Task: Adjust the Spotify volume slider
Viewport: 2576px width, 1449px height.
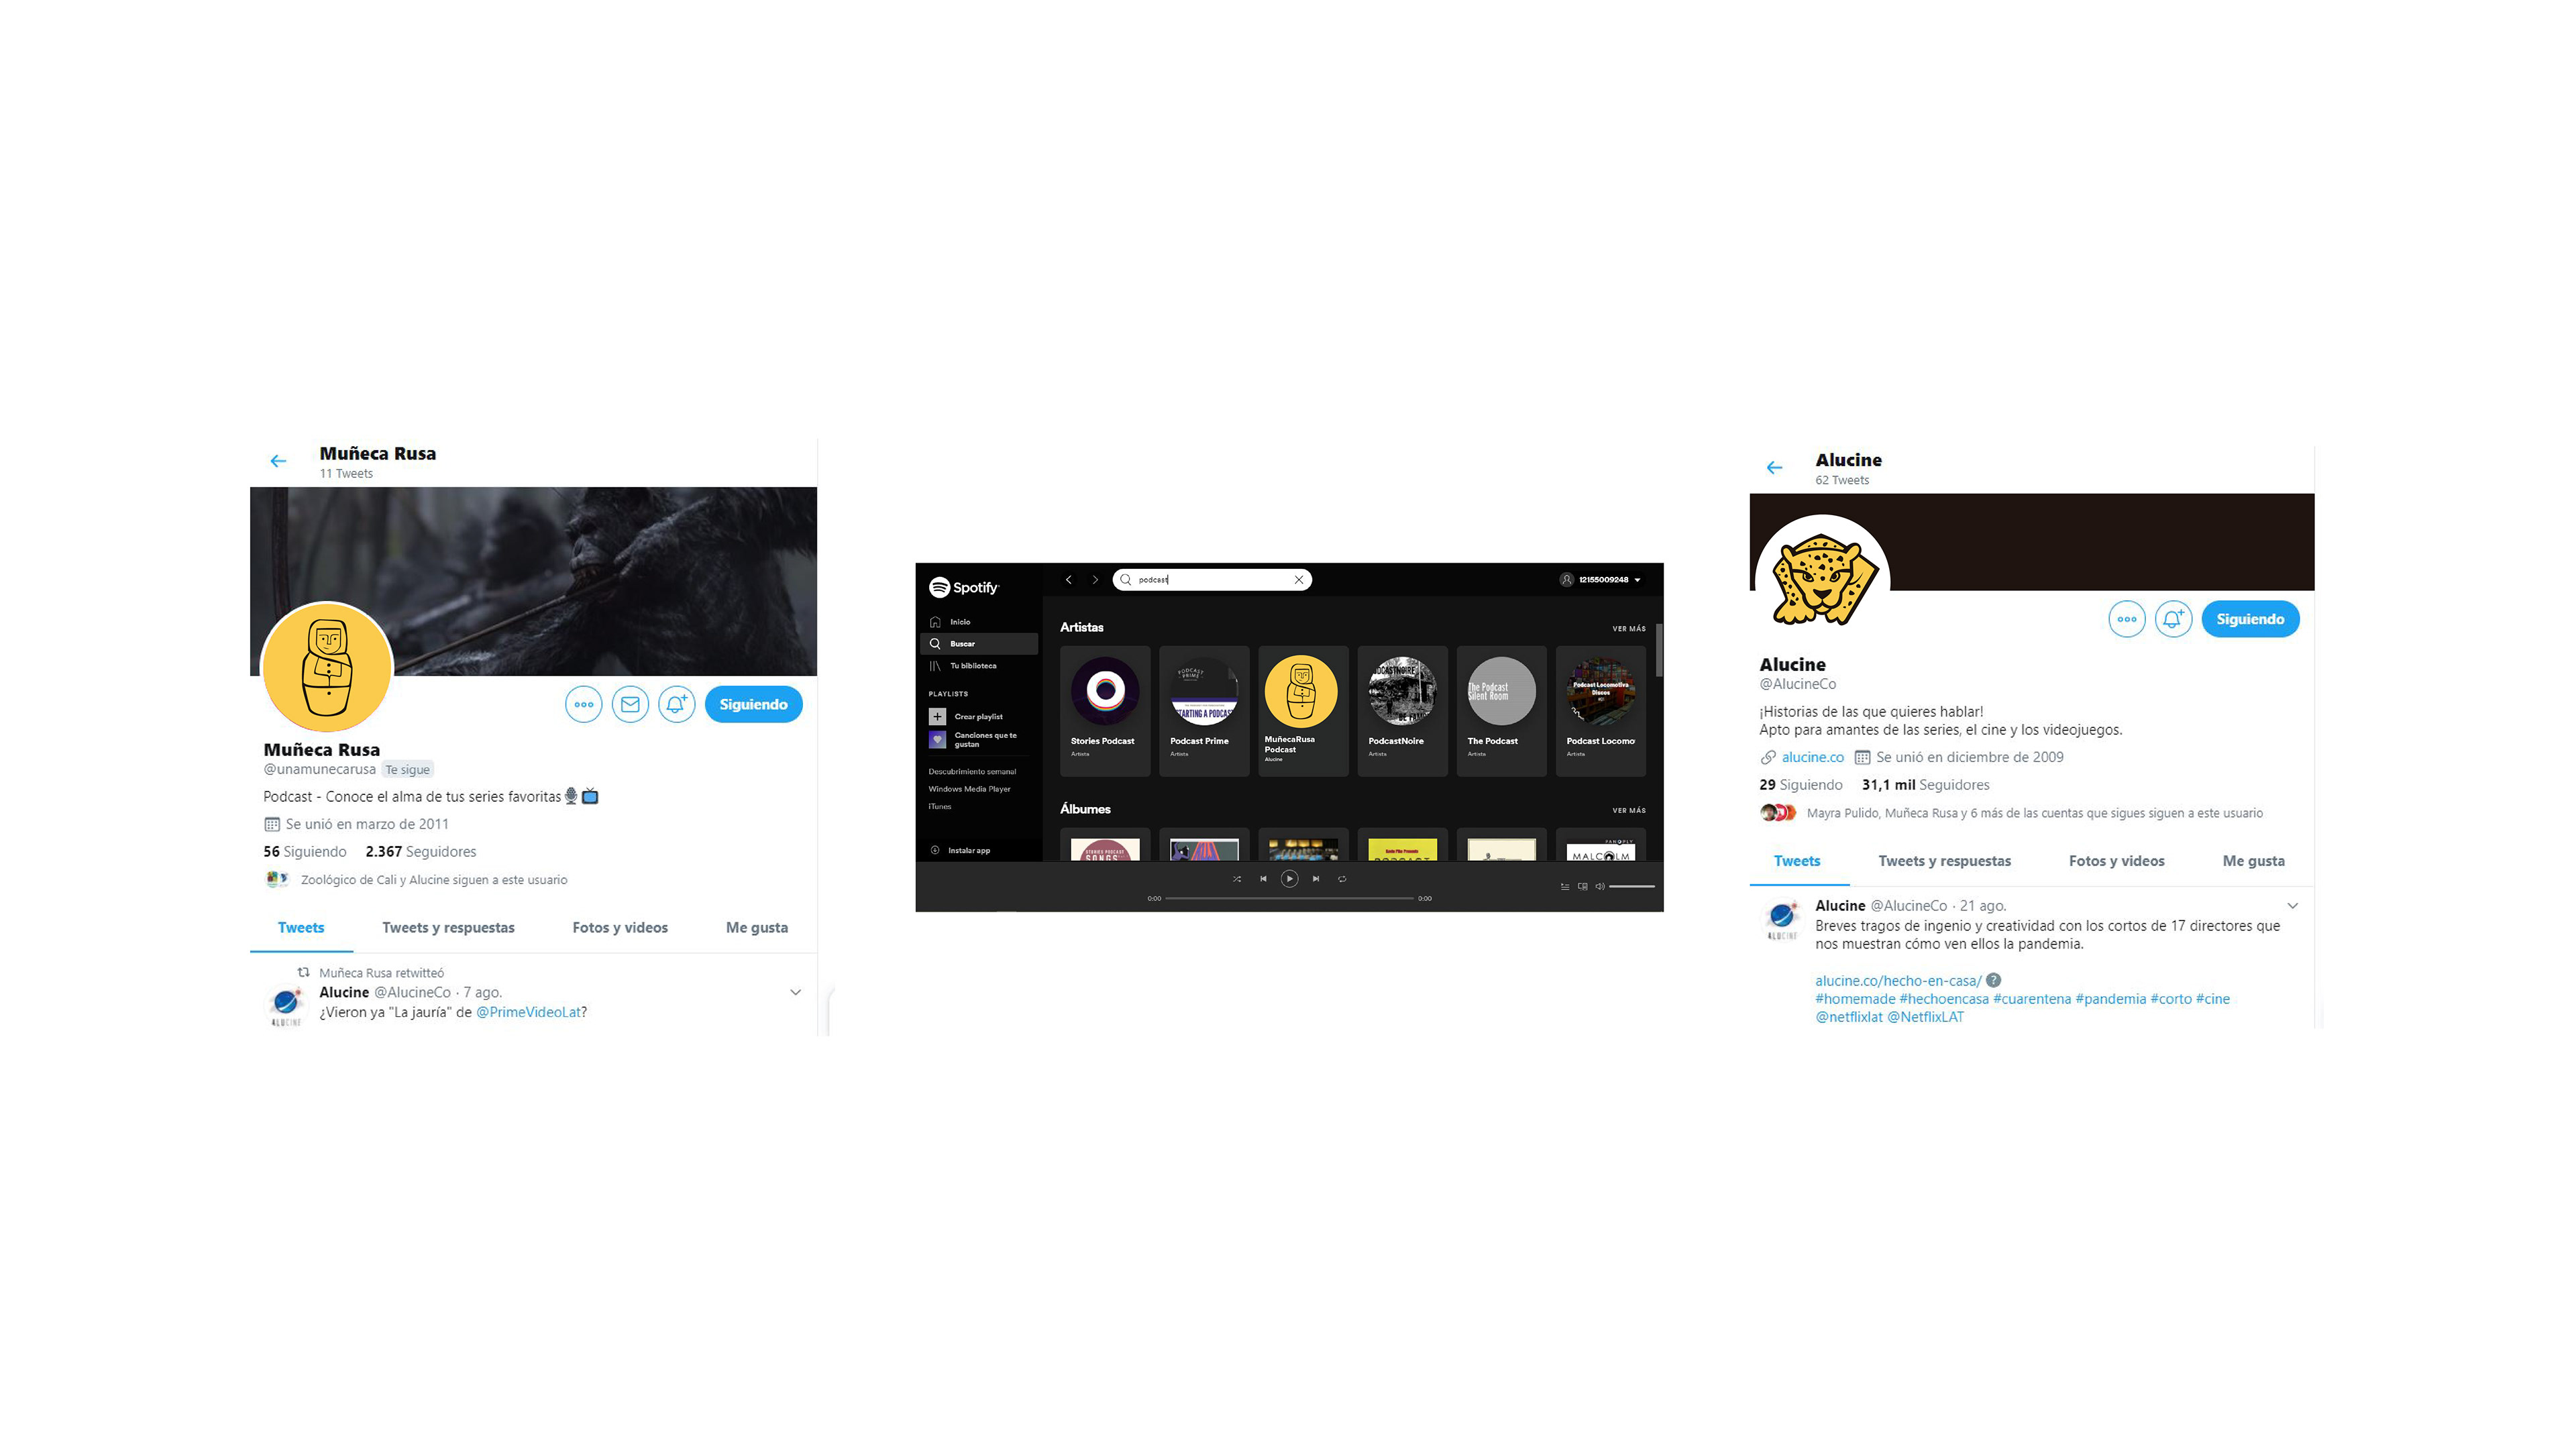Action: pyautogui.click(x=1631, y=887)
